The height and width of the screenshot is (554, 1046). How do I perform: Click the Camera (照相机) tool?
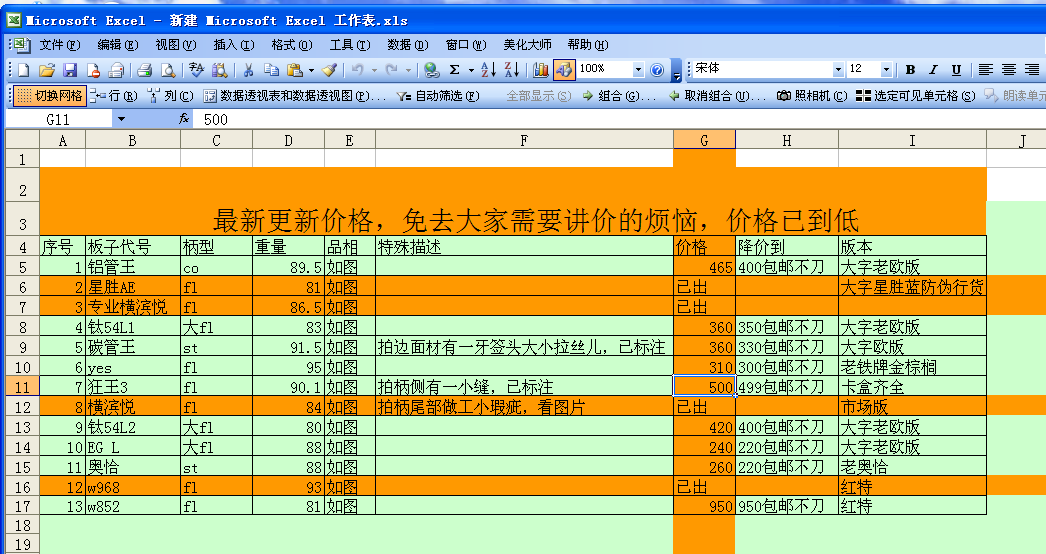pyautogui.click(x=812, y=96)
